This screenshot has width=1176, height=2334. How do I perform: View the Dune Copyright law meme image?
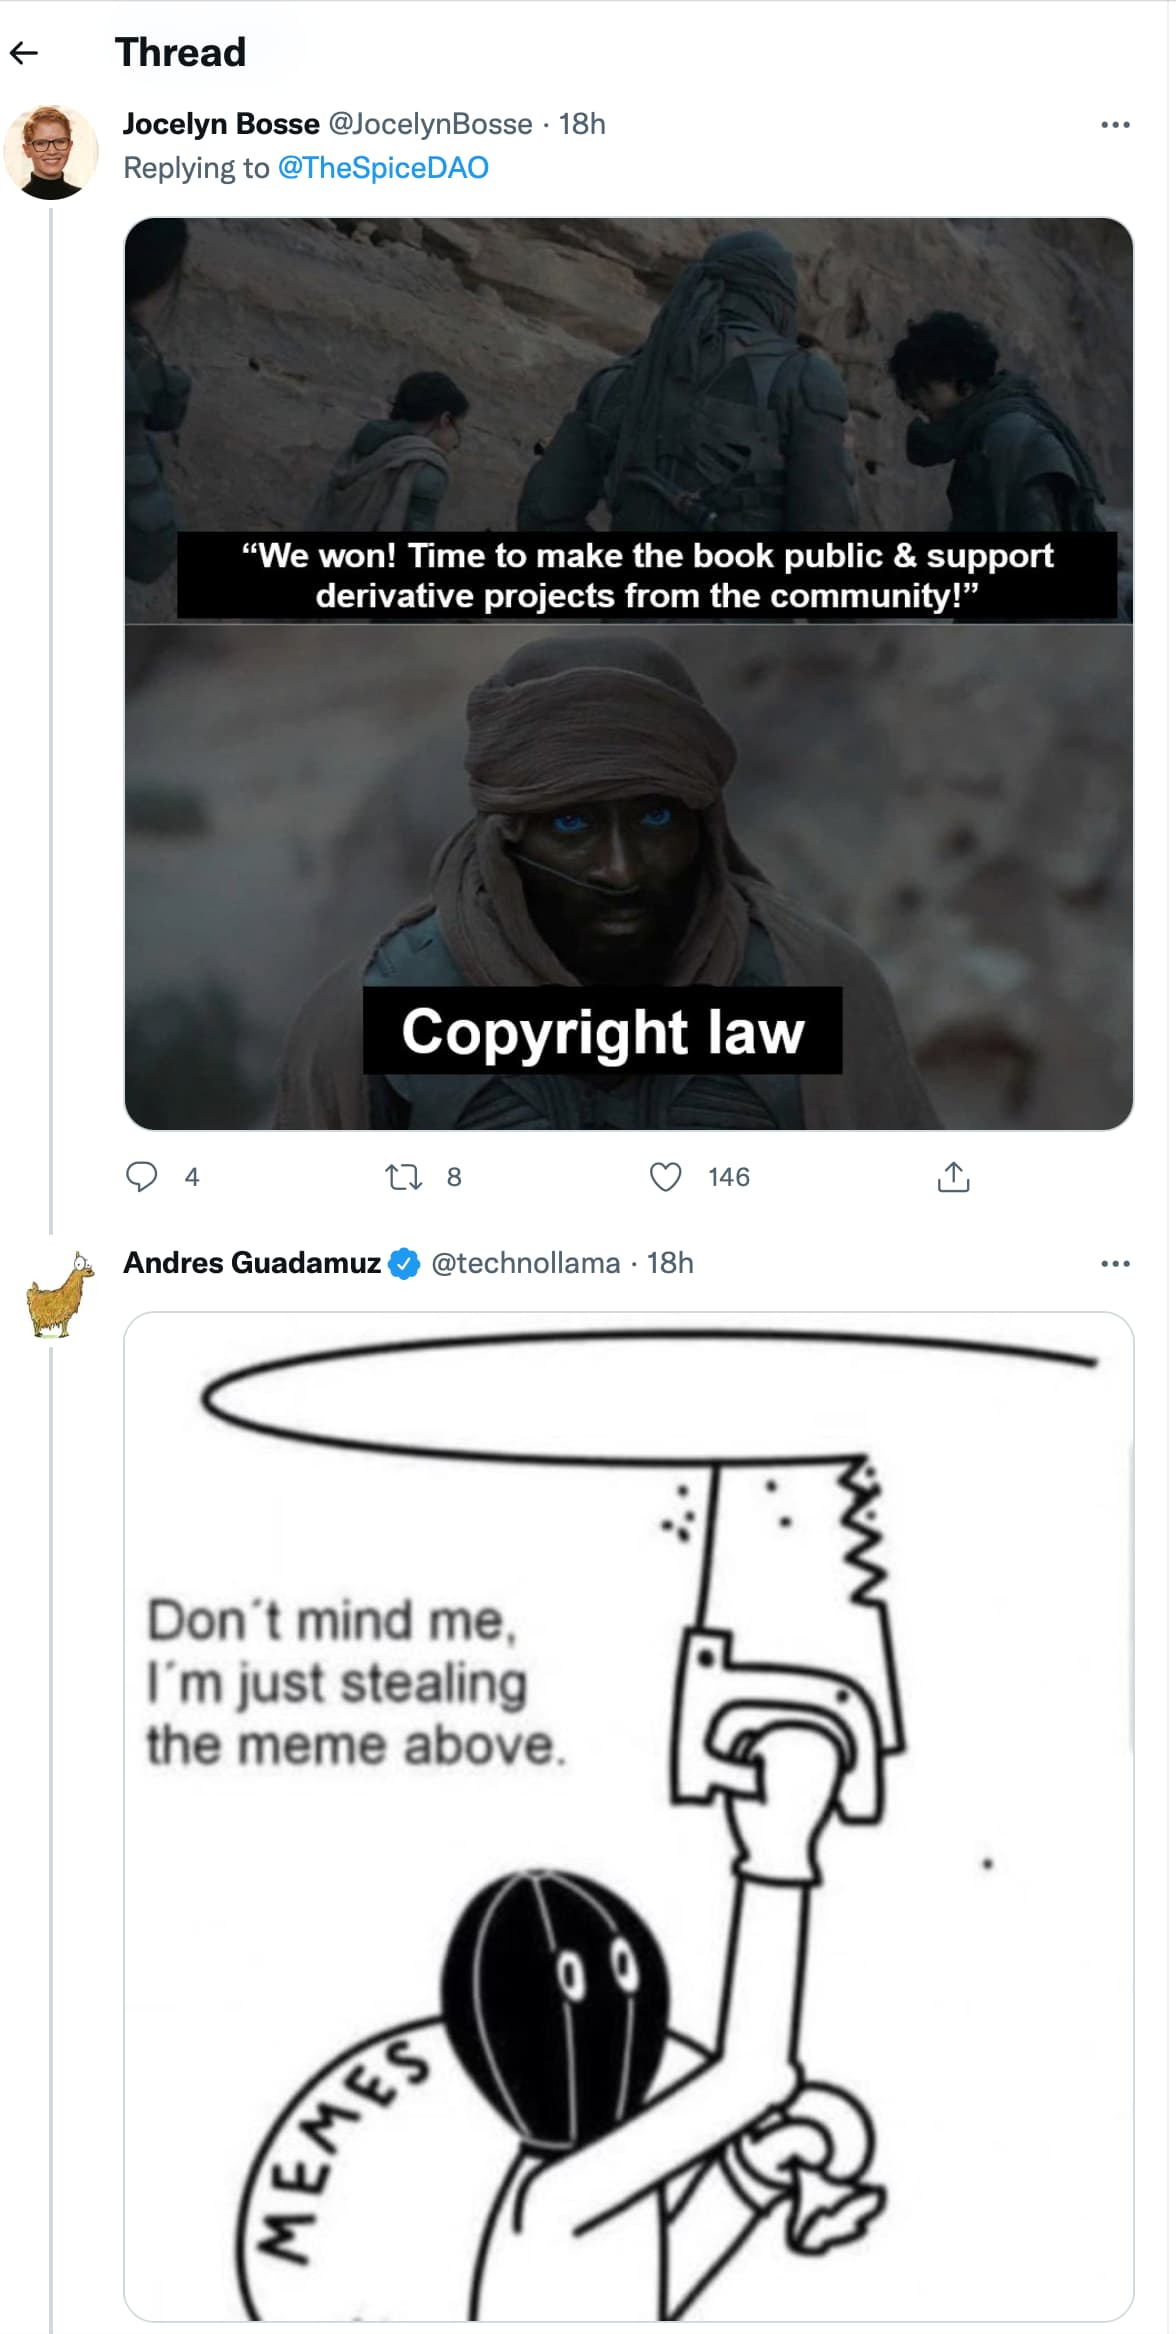pyautogui.click(x=629, y=674)
